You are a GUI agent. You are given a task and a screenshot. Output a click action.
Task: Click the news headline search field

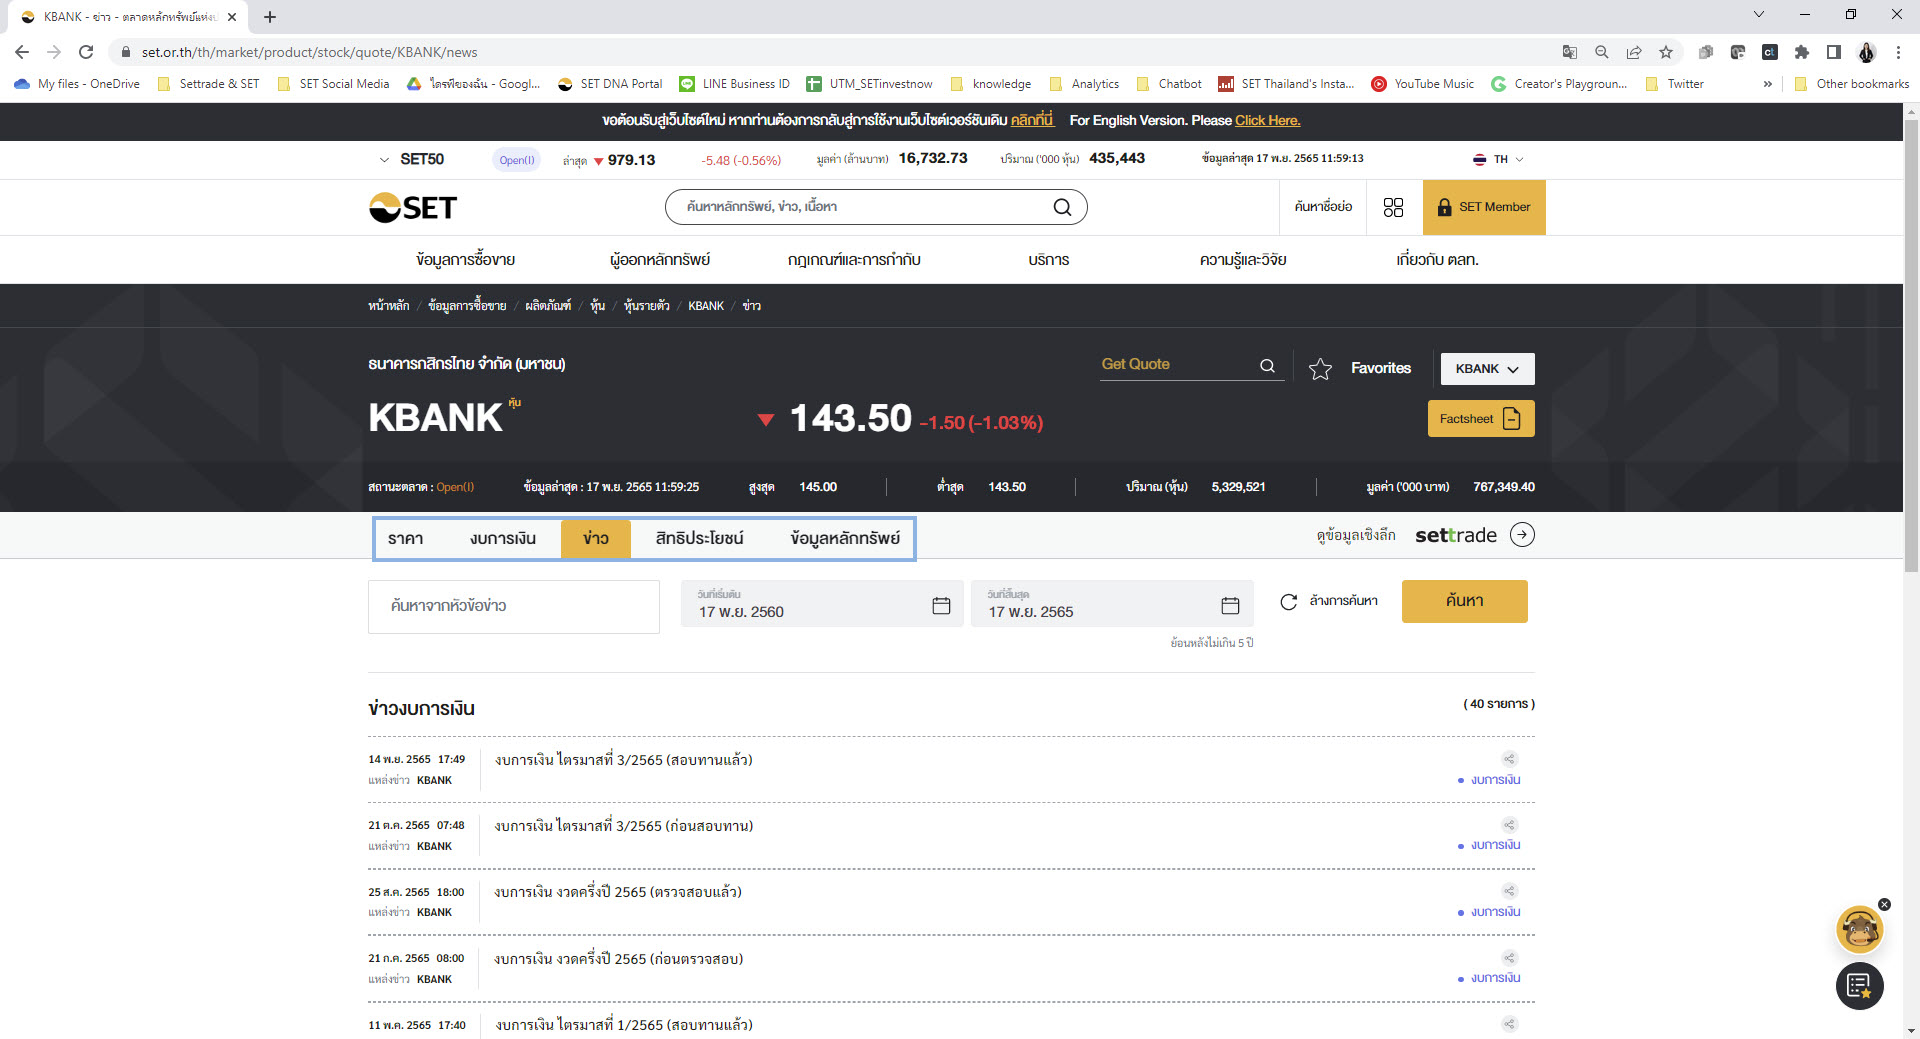pyautogui.click(x=513, y=606)
